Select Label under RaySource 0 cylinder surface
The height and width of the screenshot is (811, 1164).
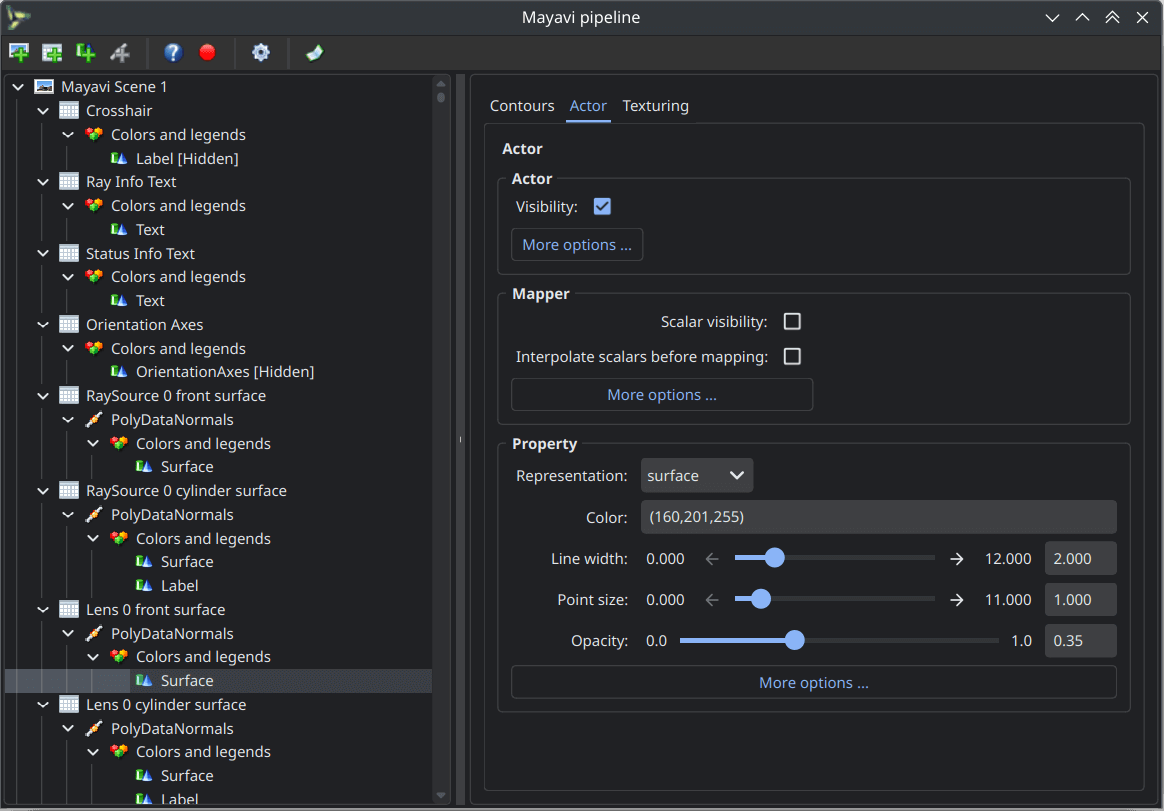pos(180,585)
